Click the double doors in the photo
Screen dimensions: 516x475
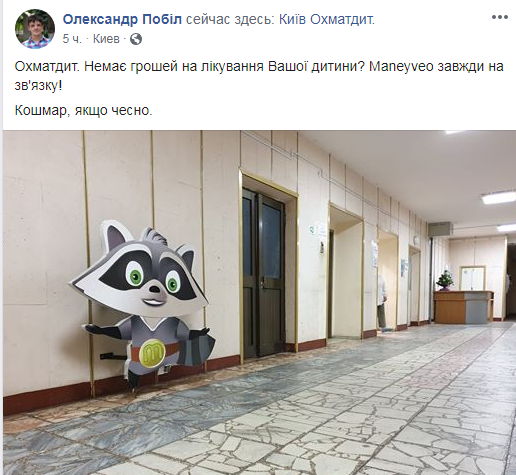[x=264, y=273]
